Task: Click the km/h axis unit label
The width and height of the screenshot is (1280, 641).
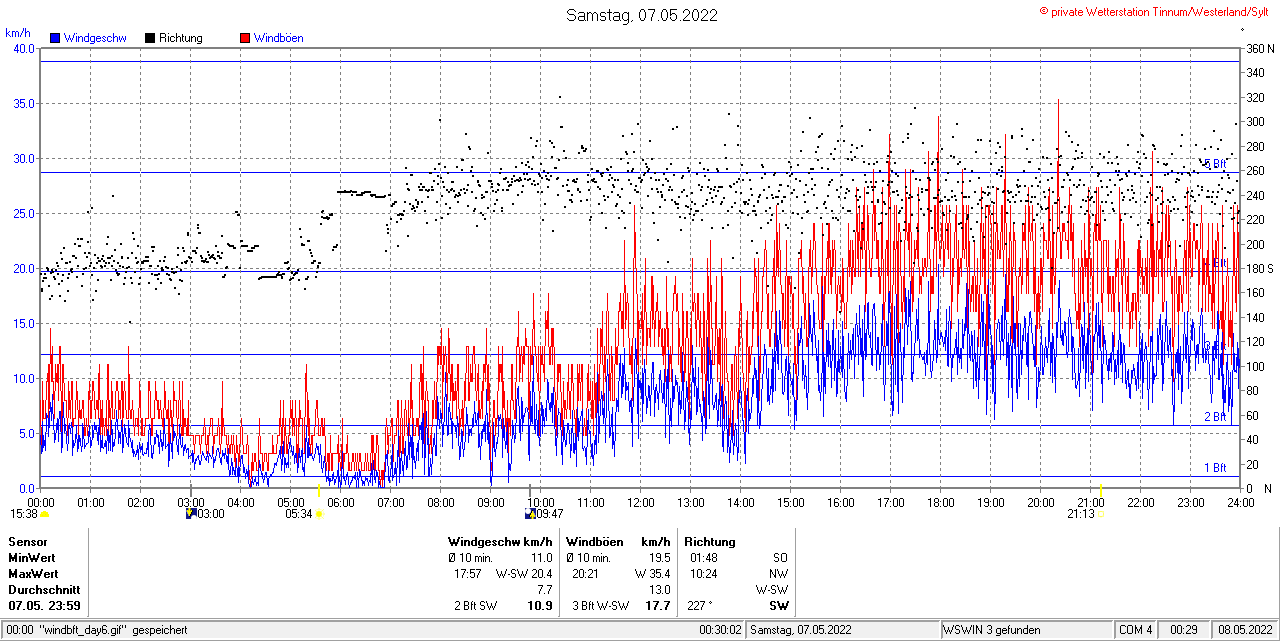Action: point(18,32)
